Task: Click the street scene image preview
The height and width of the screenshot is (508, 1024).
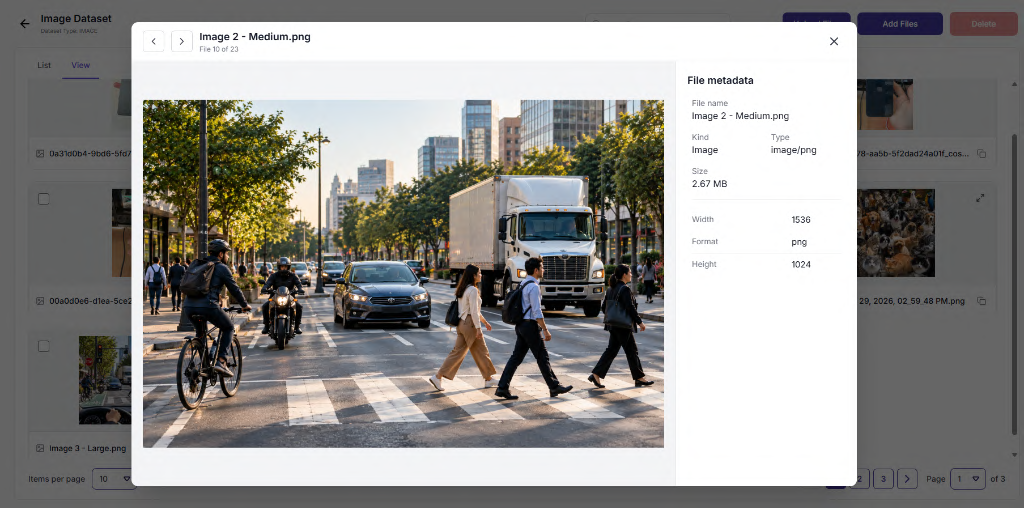Action: [x=404, y=274]
